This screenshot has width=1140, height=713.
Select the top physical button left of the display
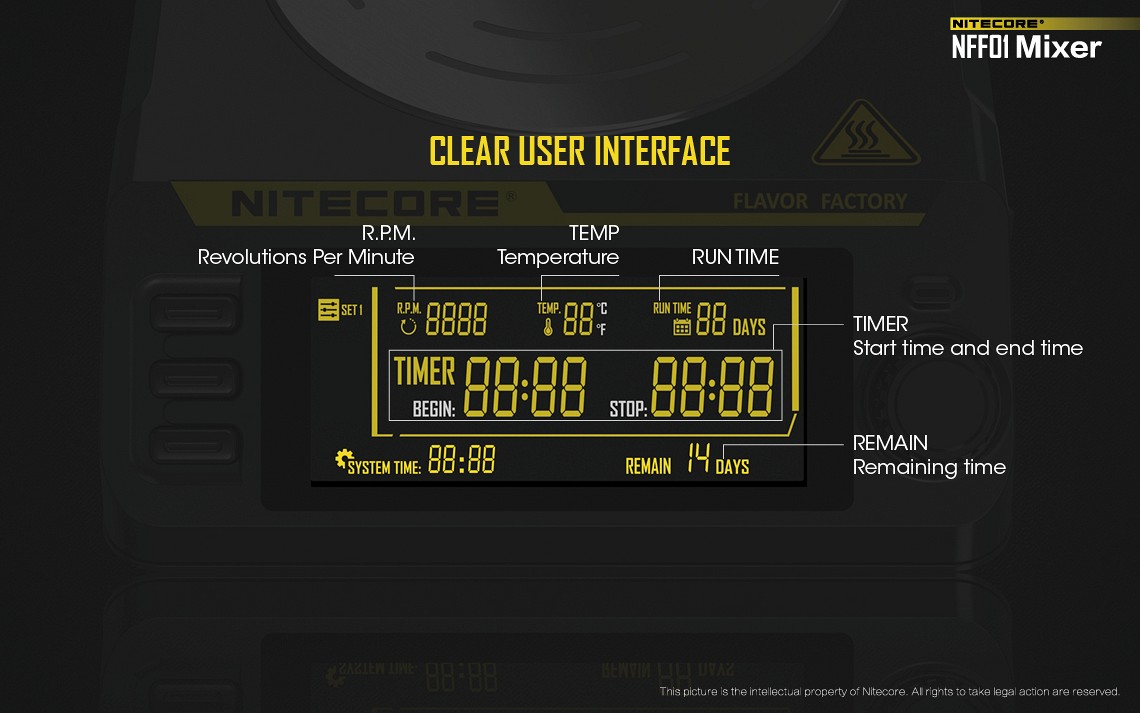pyautogui.click(x=195, y=314)
